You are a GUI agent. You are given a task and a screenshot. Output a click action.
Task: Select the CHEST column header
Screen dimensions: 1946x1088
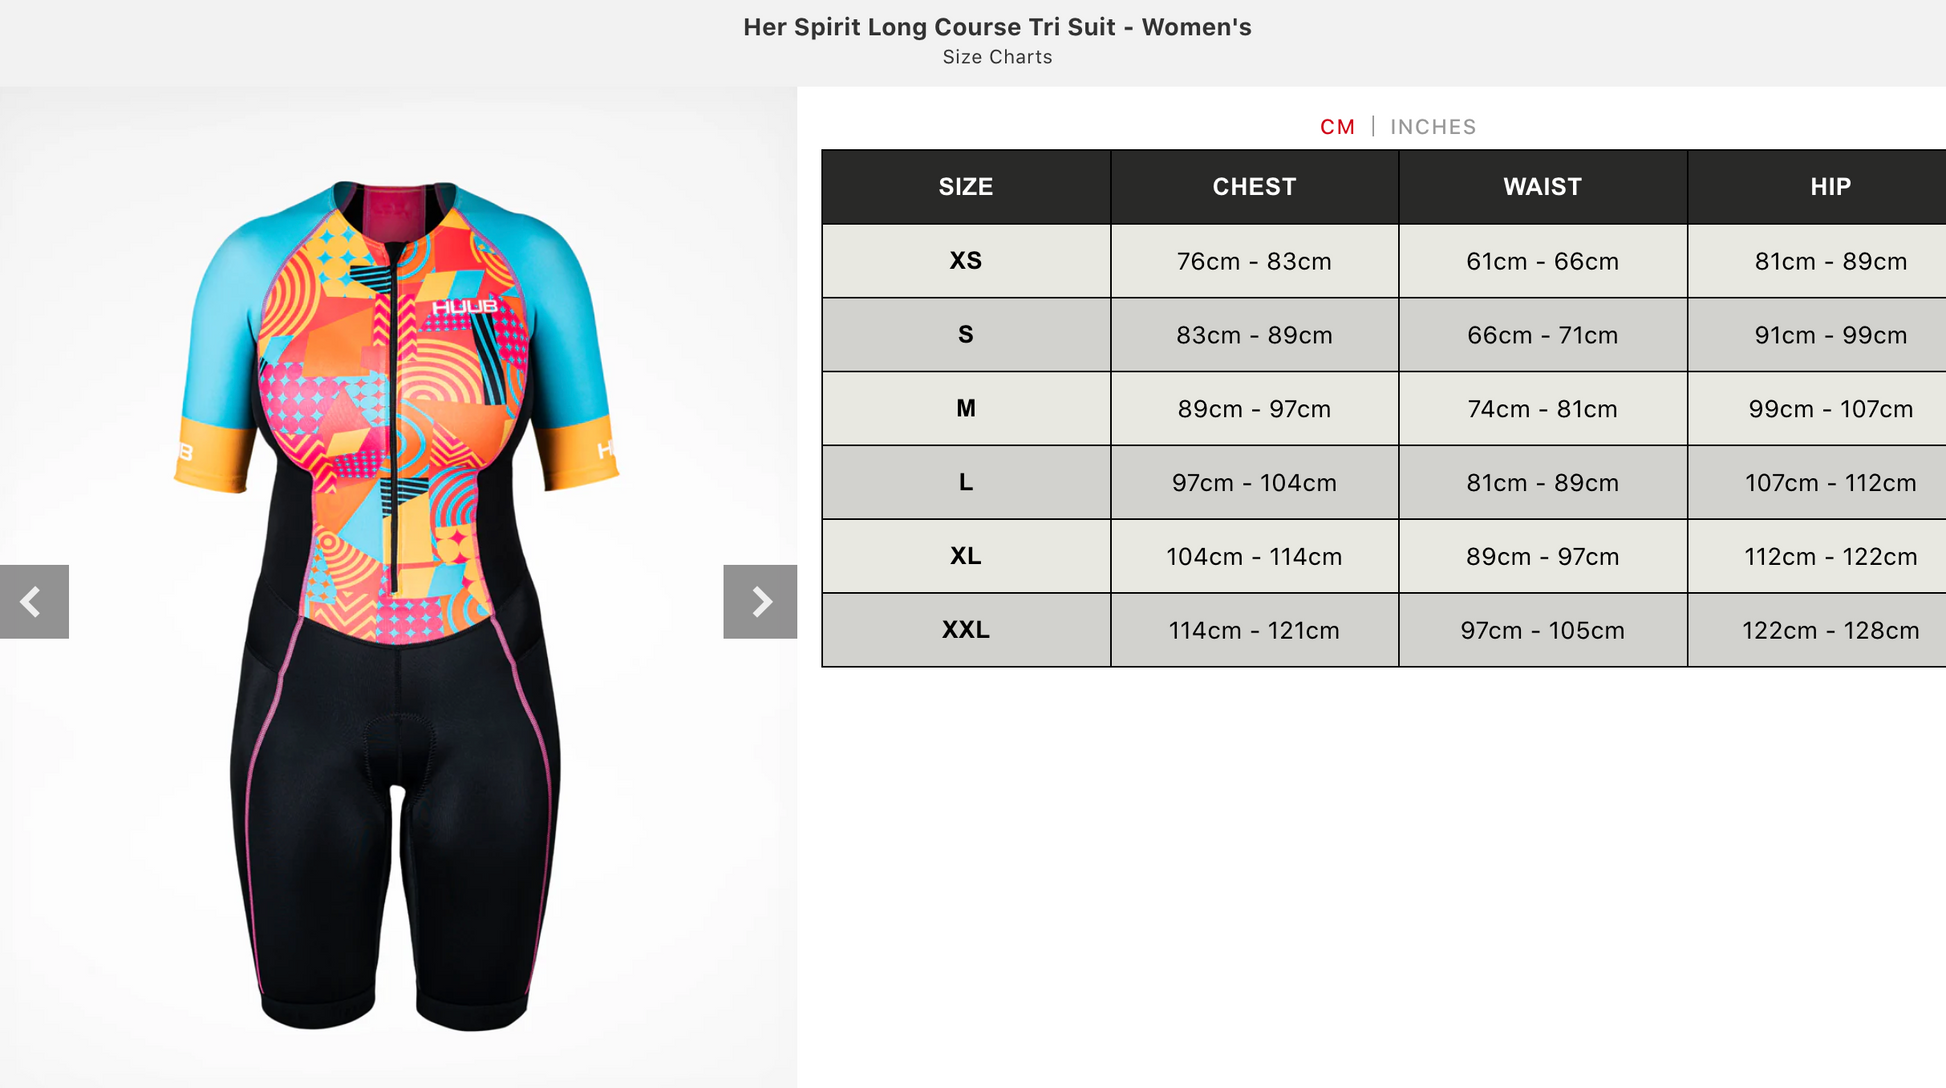pos(1254,187)
